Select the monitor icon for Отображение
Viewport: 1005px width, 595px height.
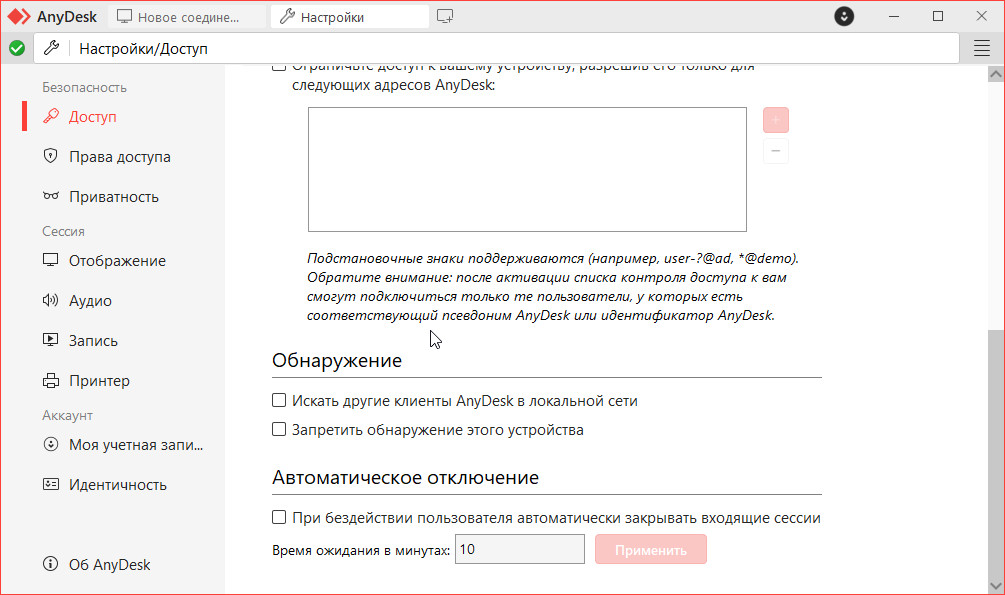click(x=51, y=261)
